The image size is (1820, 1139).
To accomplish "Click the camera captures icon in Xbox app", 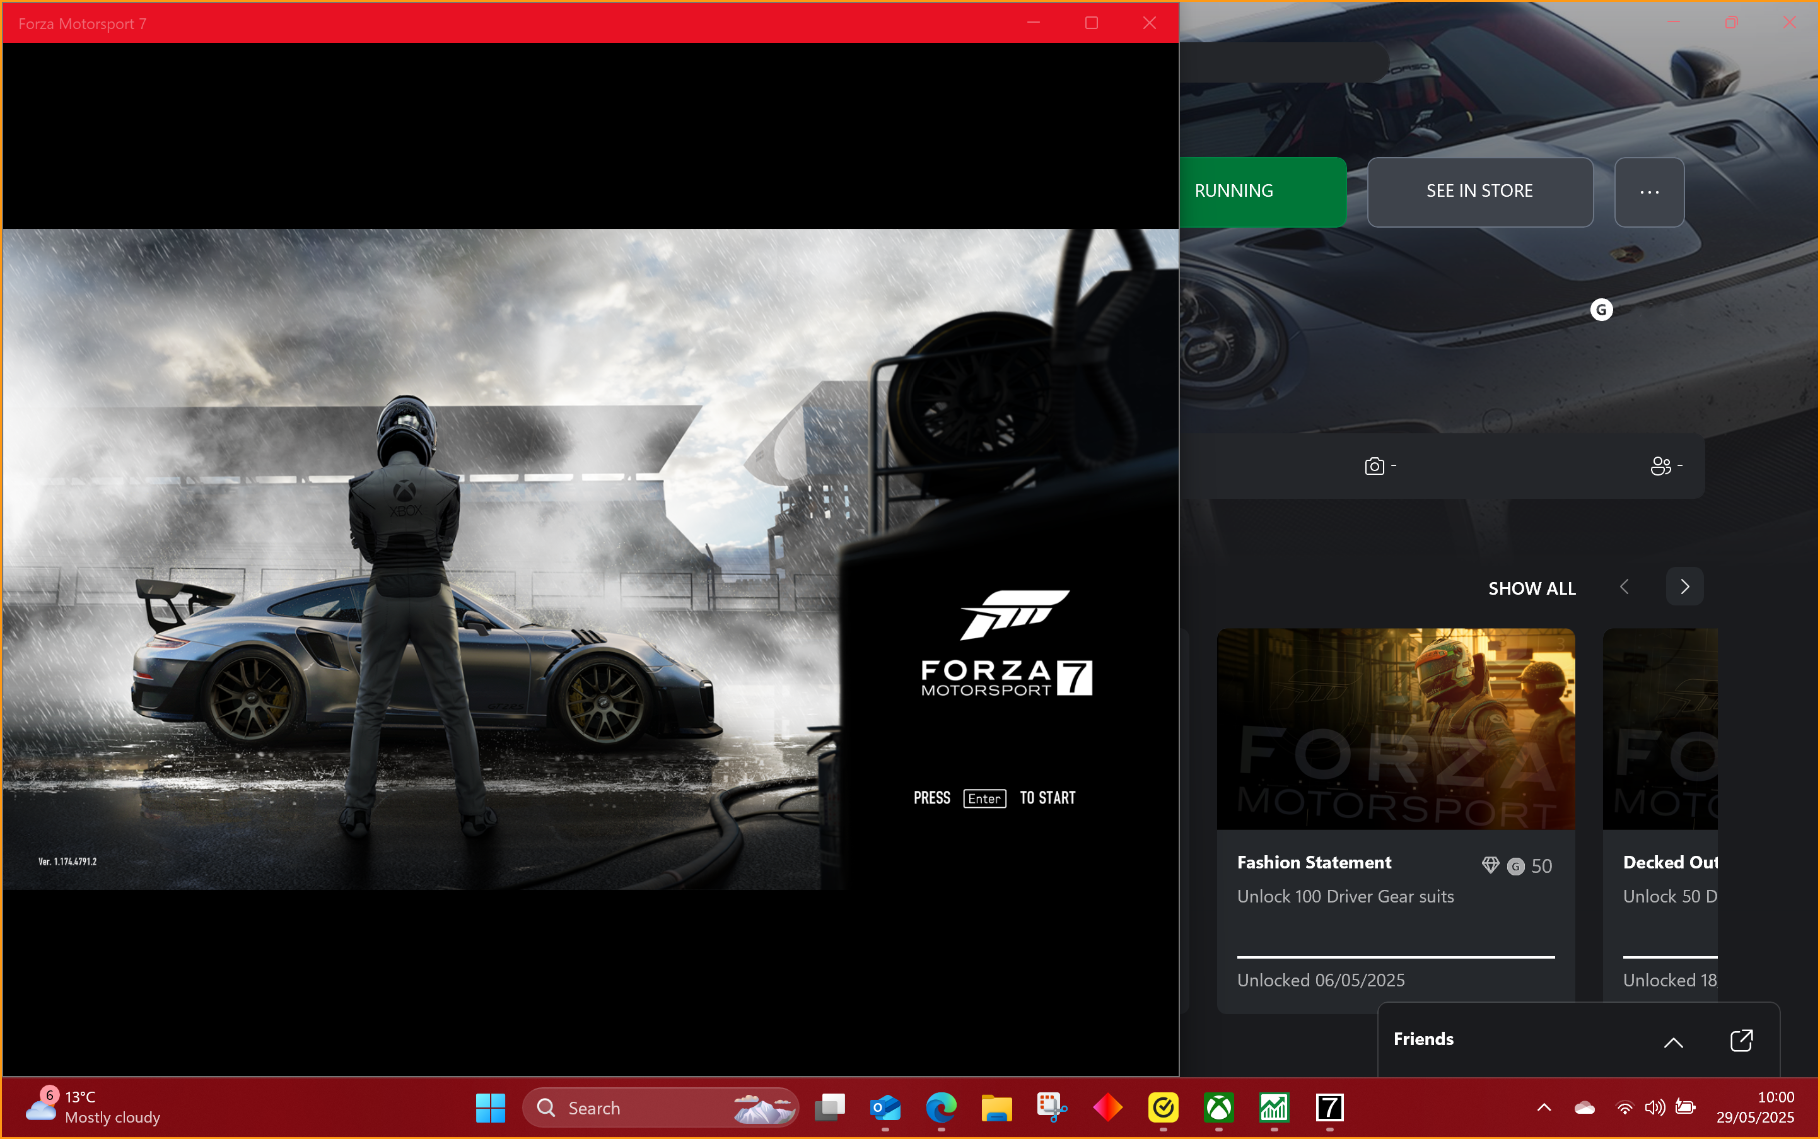I will (1374, 466).
